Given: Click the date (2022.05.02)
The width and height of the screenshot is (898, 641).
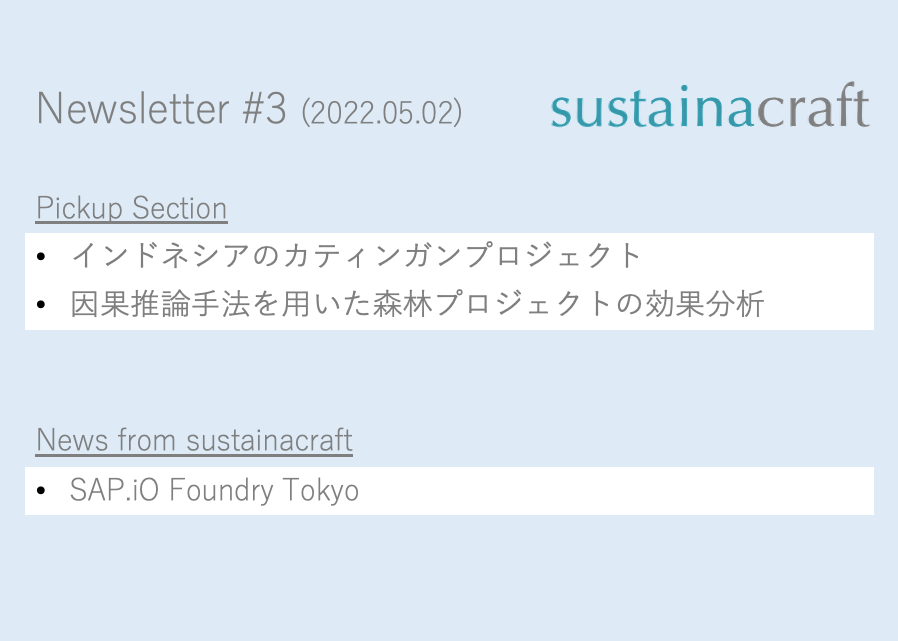Looking at the screenshot, I should 381,112.
